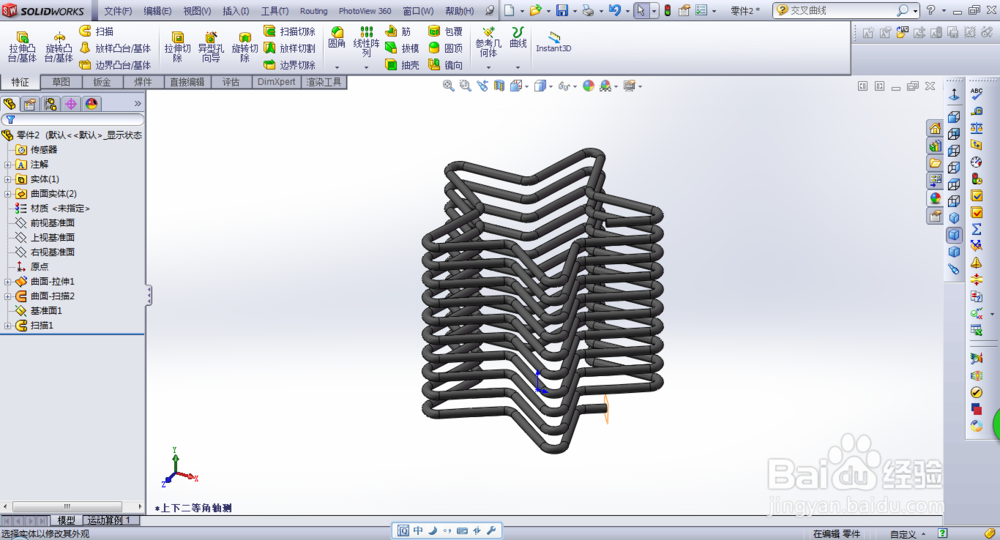
Task: Expand the 扫描1 feature node
Action: (7, 325)
